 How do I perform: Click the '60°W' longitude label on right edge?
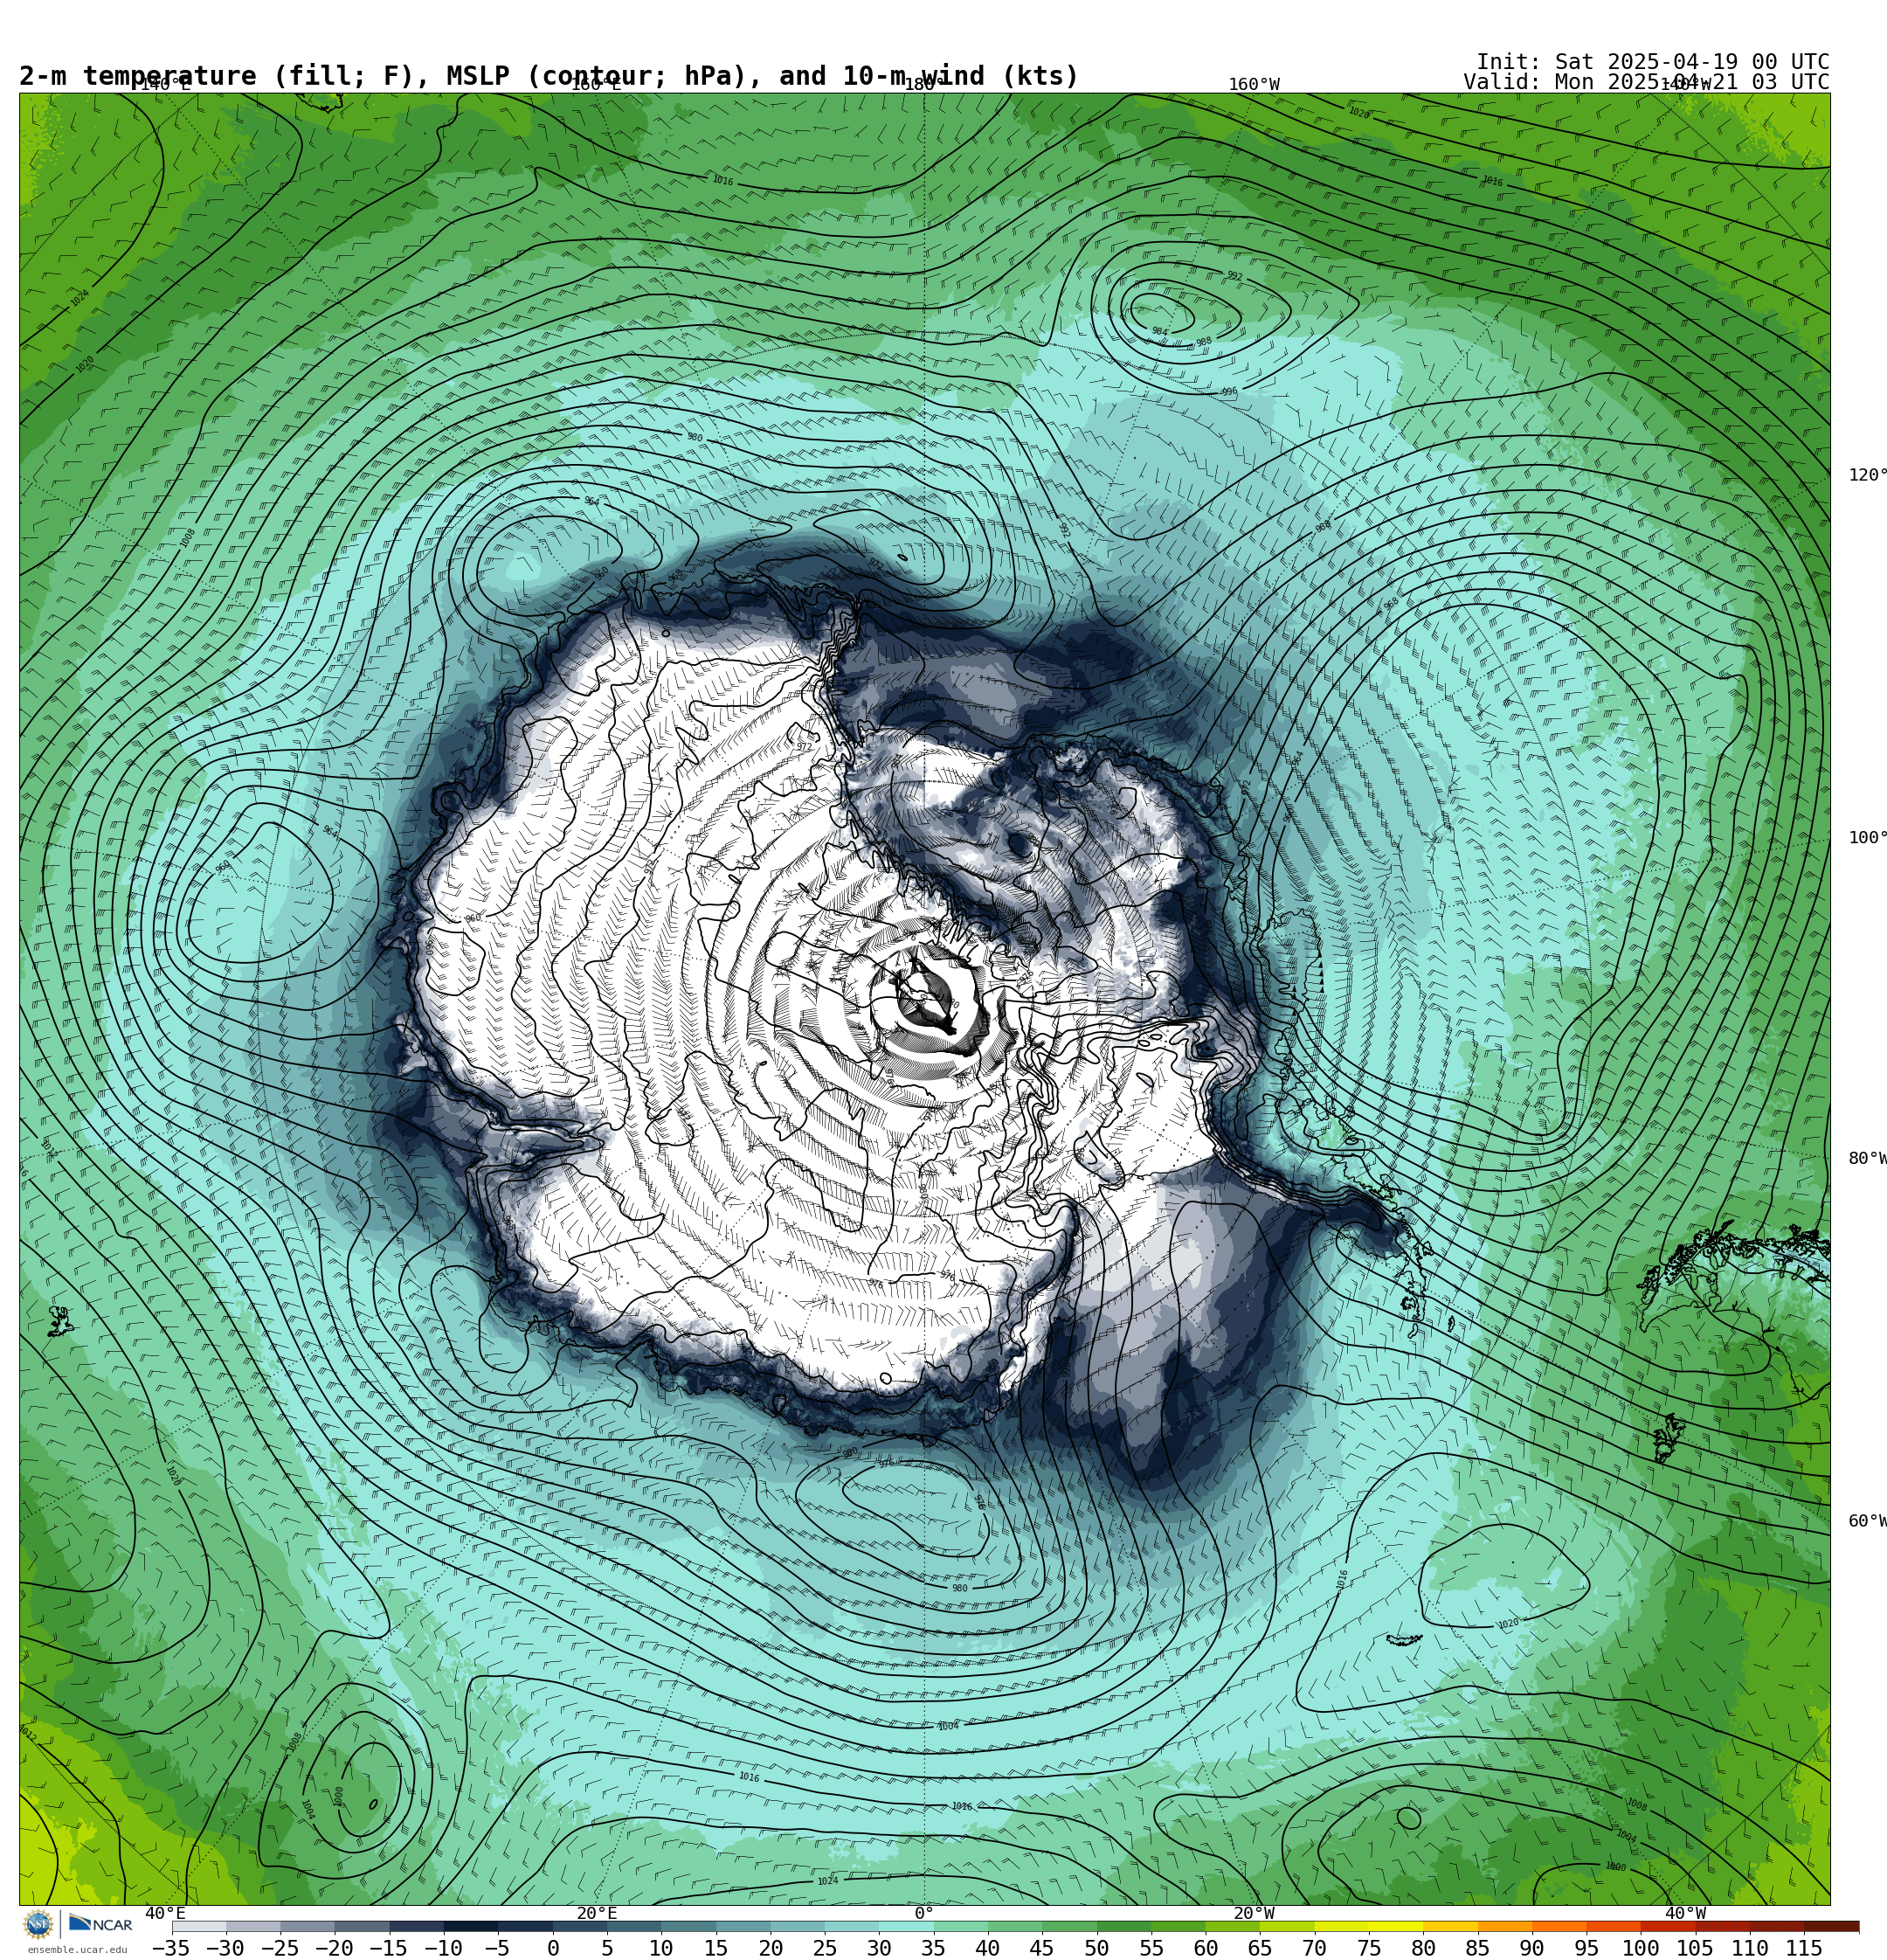pyautogui.click(x=1867, y=1521)
